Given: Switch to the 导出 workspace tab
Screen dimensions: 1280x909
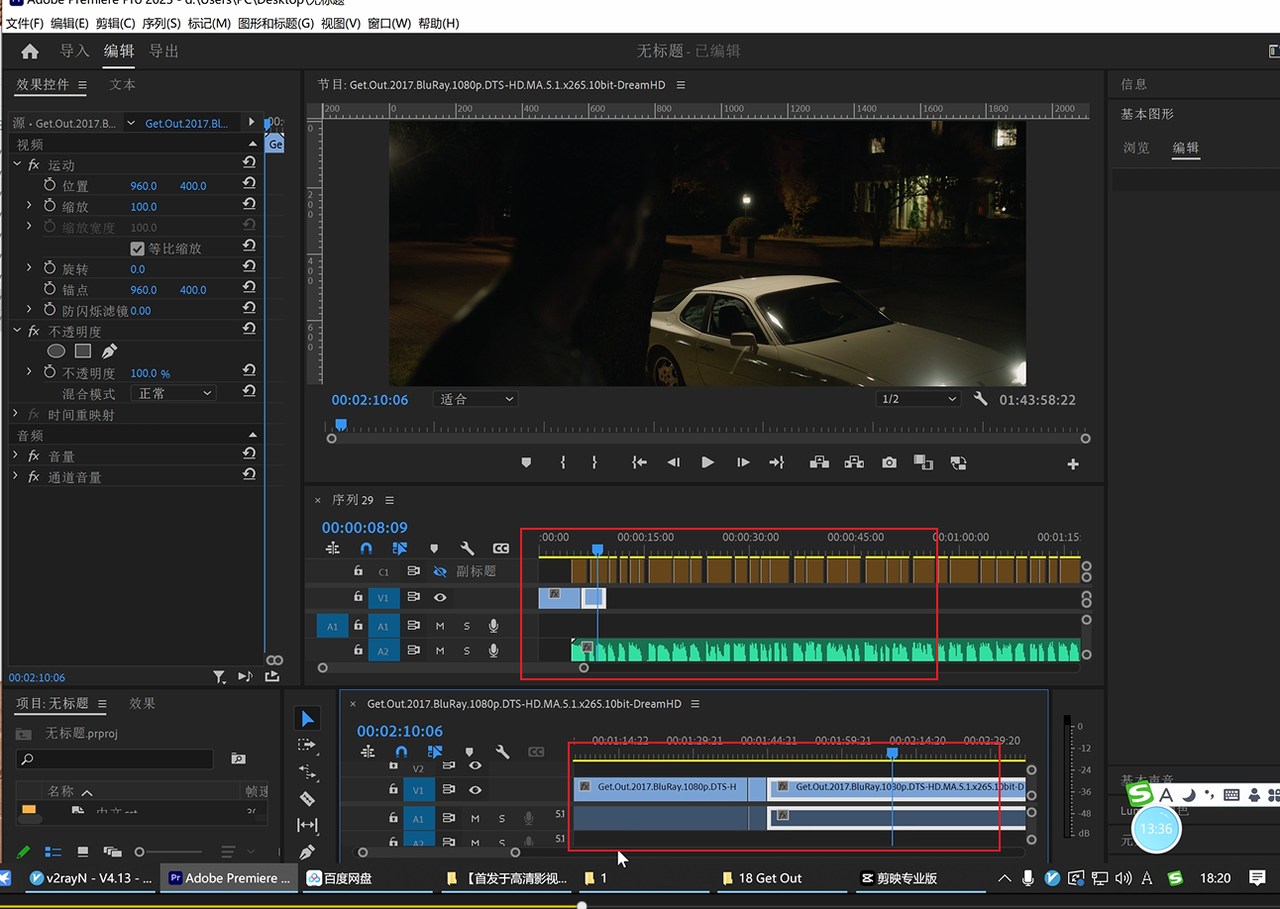Looking at the screenshot, I should click(164, 51).
